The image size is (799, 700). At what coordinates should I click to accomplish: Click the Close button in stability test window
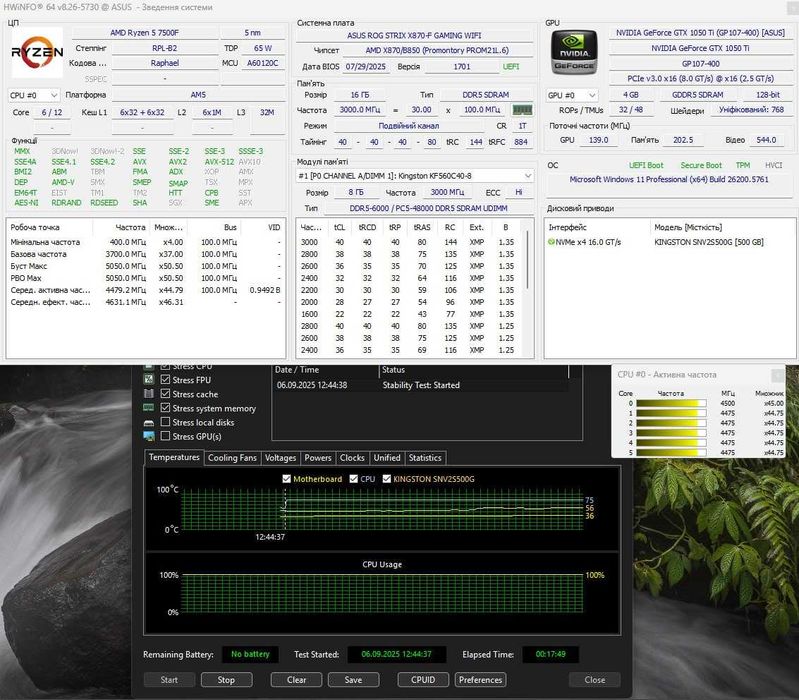click(595, 680)
